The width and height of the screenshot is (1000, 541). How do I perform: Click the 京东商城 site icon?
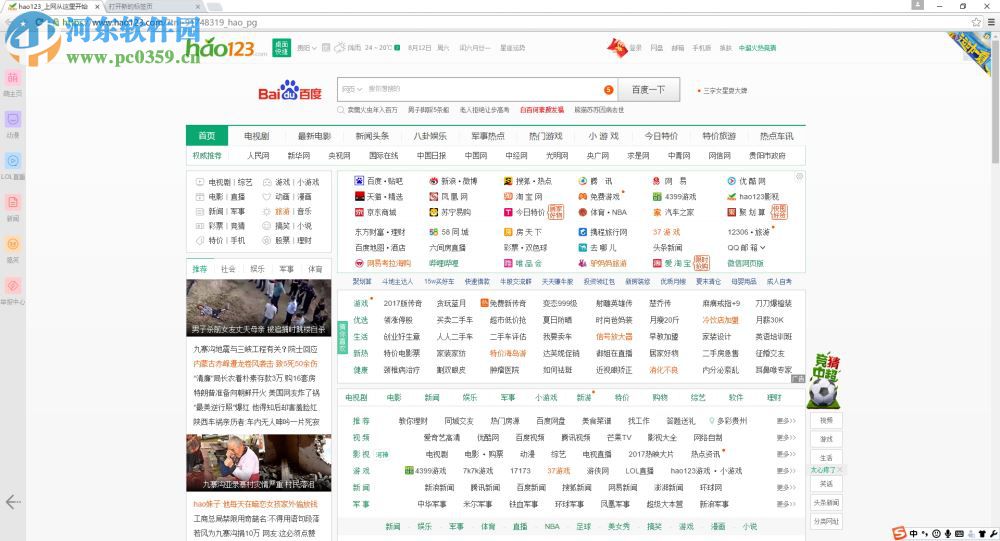(x=359, y=212)
